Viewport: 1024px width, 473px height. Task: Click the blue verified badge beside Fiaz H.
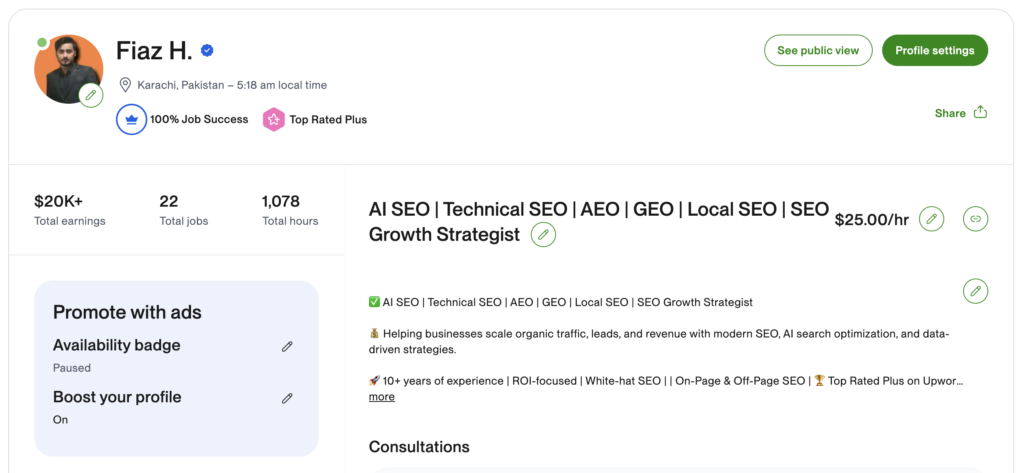click(x=207, y=50)
